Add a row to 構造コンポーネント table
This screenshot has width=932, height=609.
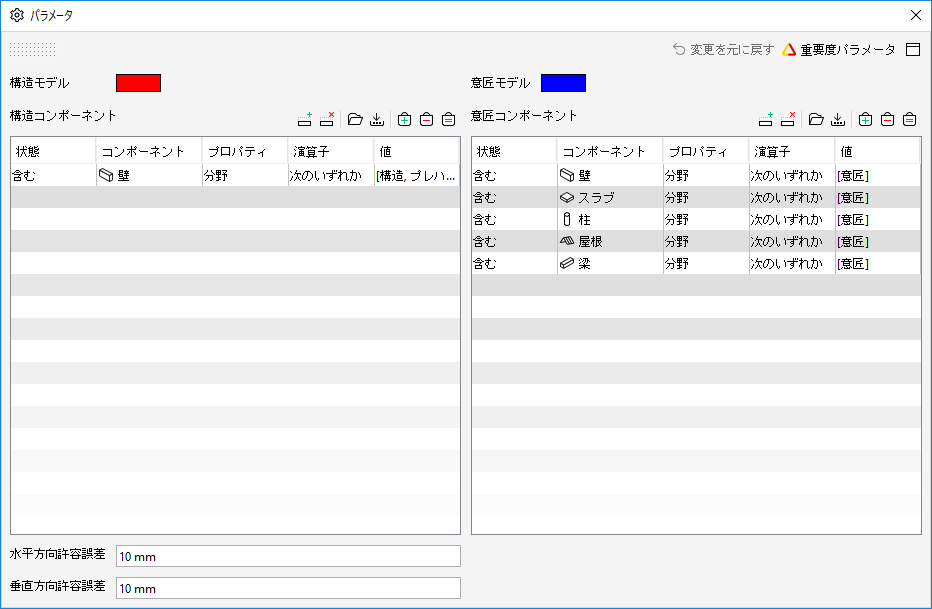[305, 119]
